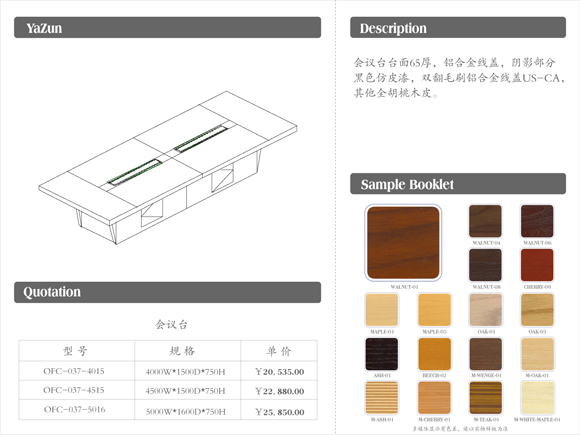Click the table title 会议台
The image size is (580, 435).
click(x=171, y=325)
